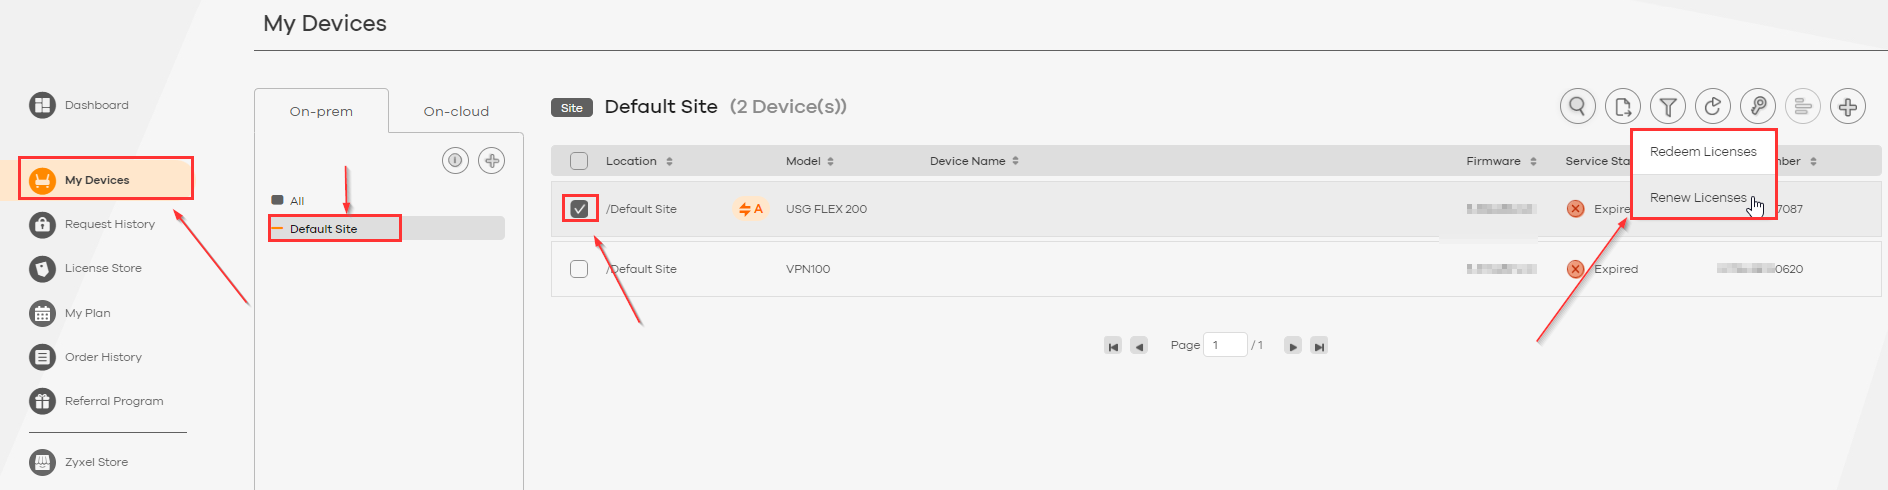Click the license key icon
The image size is (1888, 490).
tap(1758, 106)
